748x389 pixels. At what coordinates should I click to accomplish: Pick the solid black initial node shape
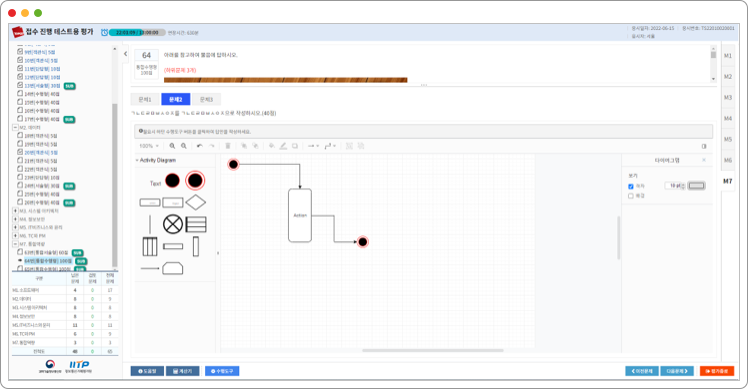pyautogui.click(x=172, y=181)
